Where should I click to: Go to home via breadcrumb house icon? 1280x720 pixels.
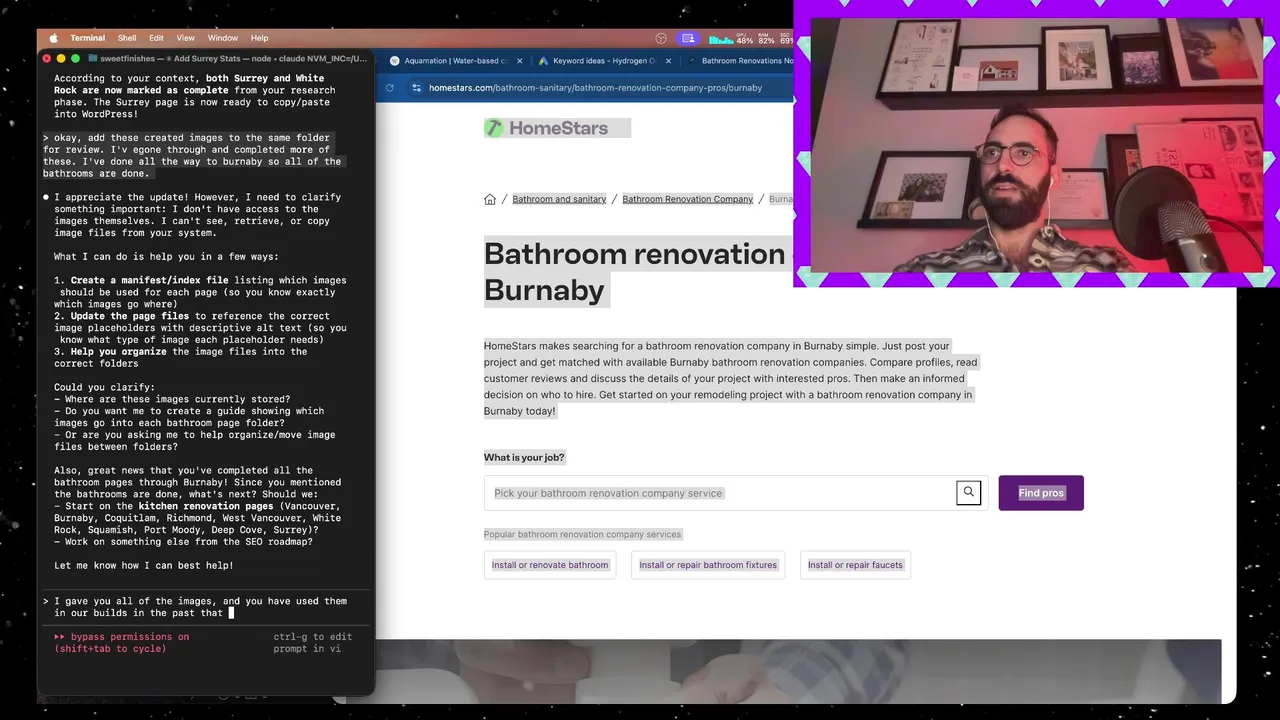(490, 199)
